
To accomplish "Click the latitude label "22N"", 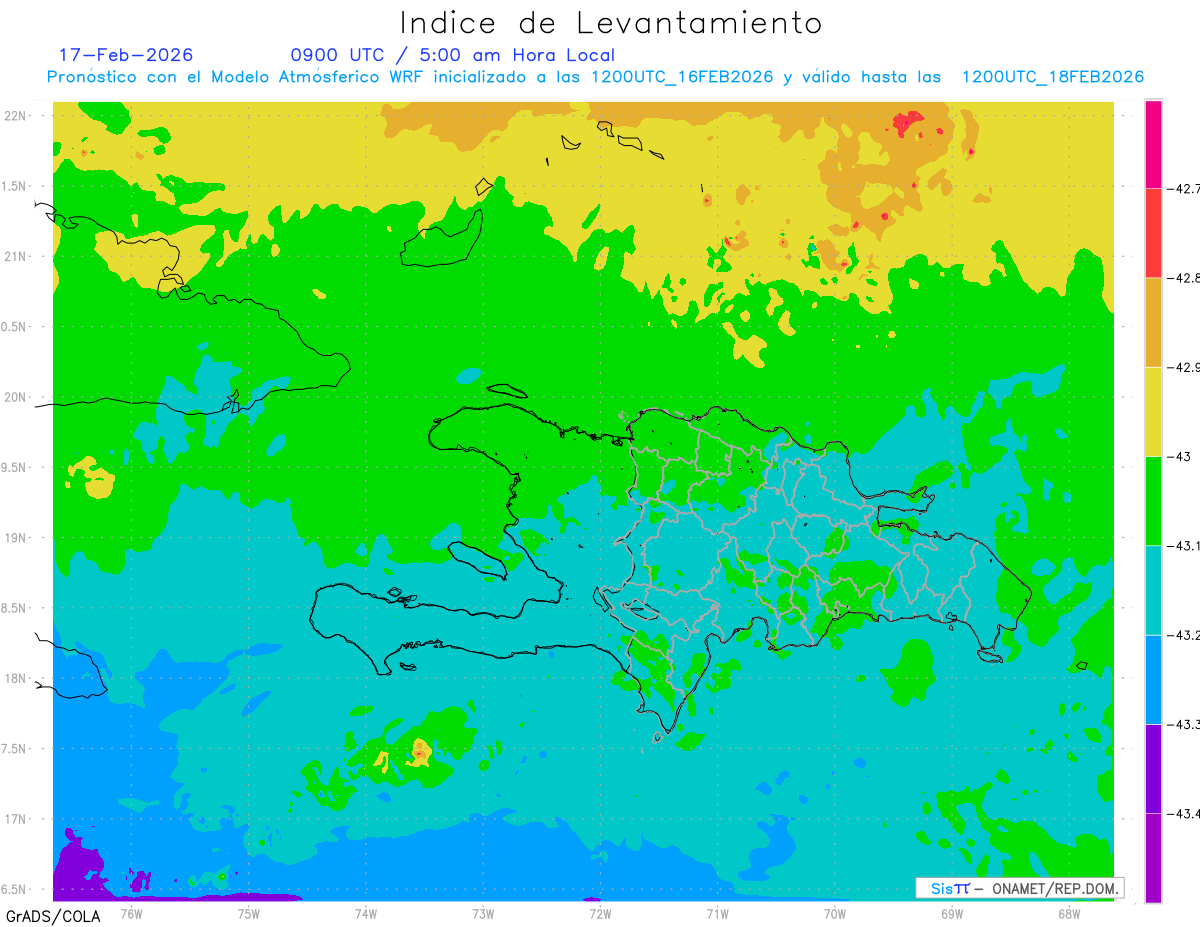I will point(17,115).
